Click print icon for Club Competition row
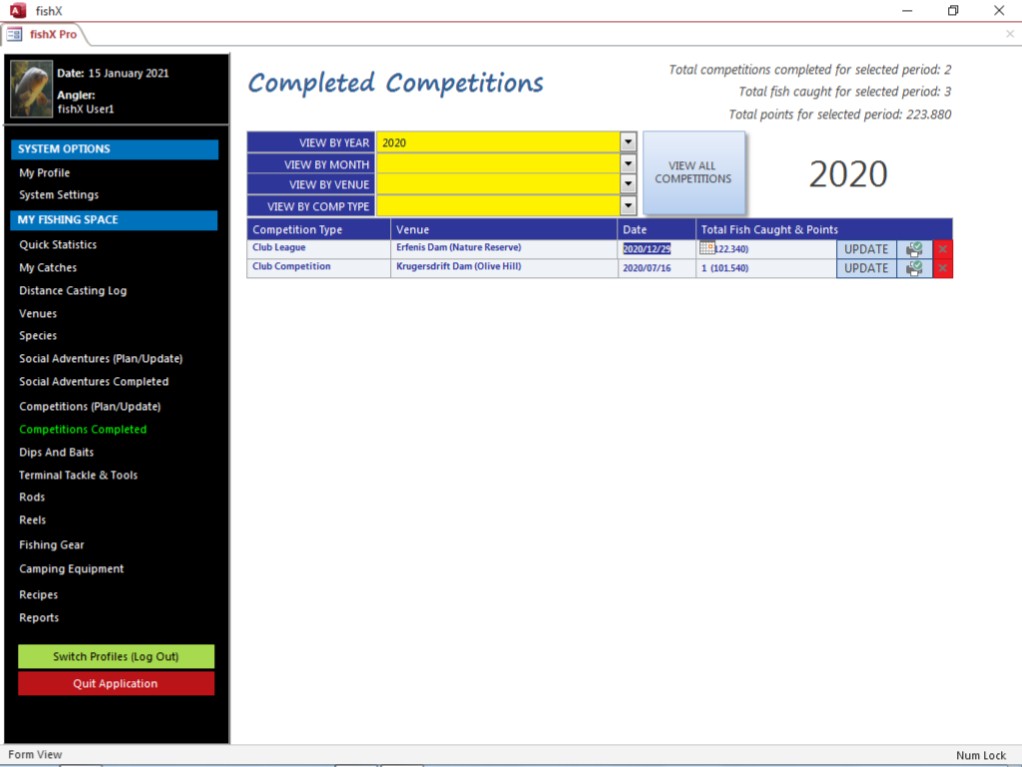1022x767 pixels. click(914, 268)
